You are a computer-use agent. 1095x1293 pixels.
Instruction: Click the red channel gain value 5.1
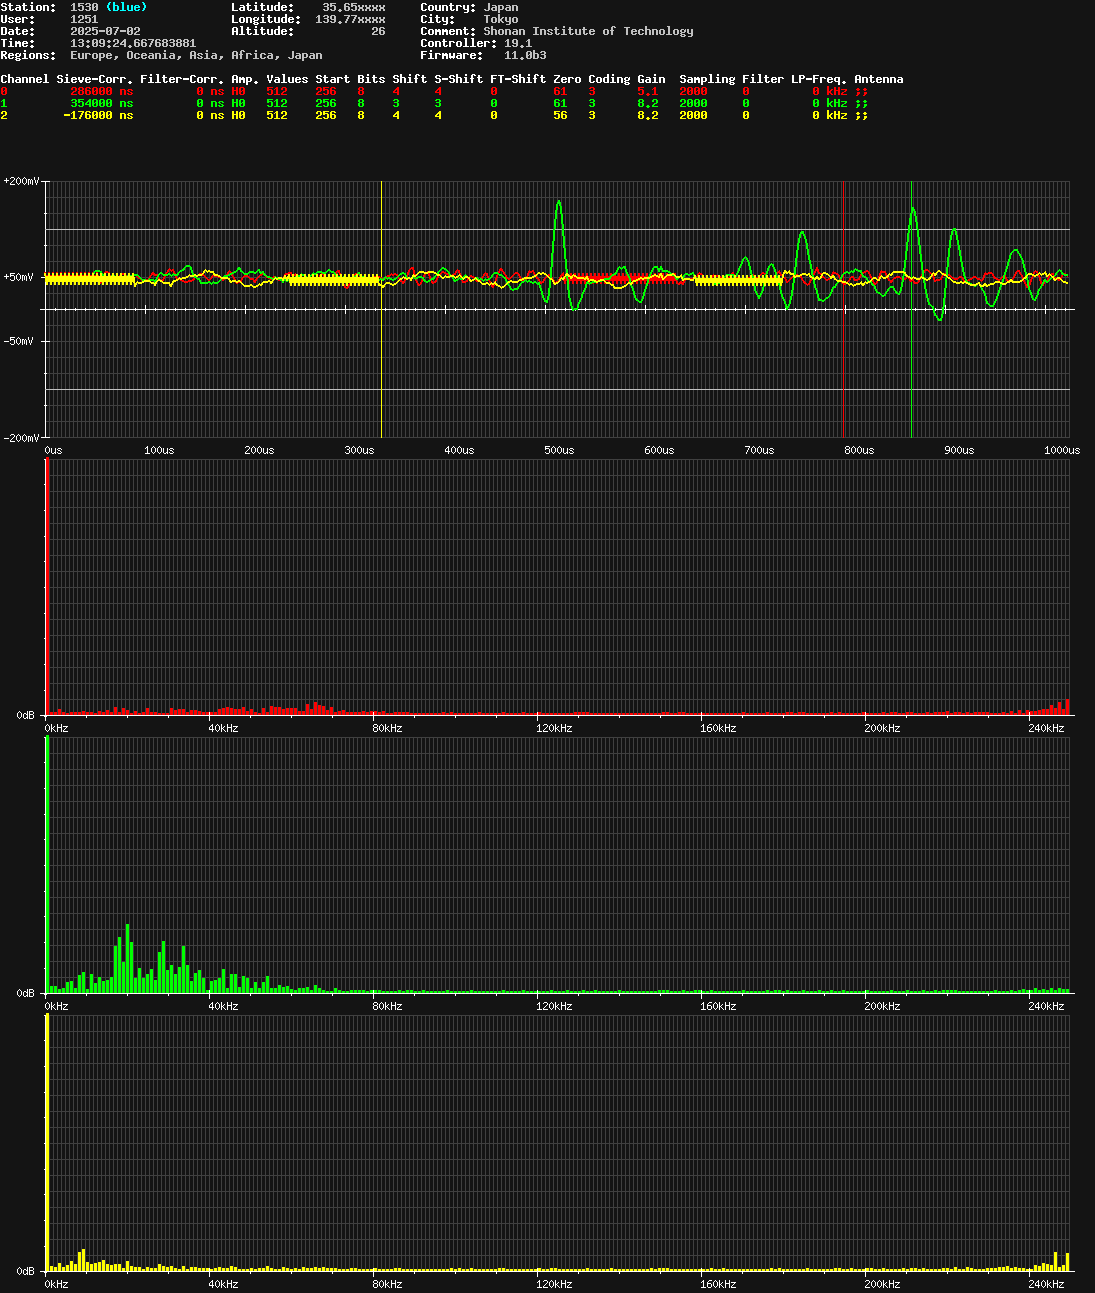pyautogui.click(x=648, y=91)
